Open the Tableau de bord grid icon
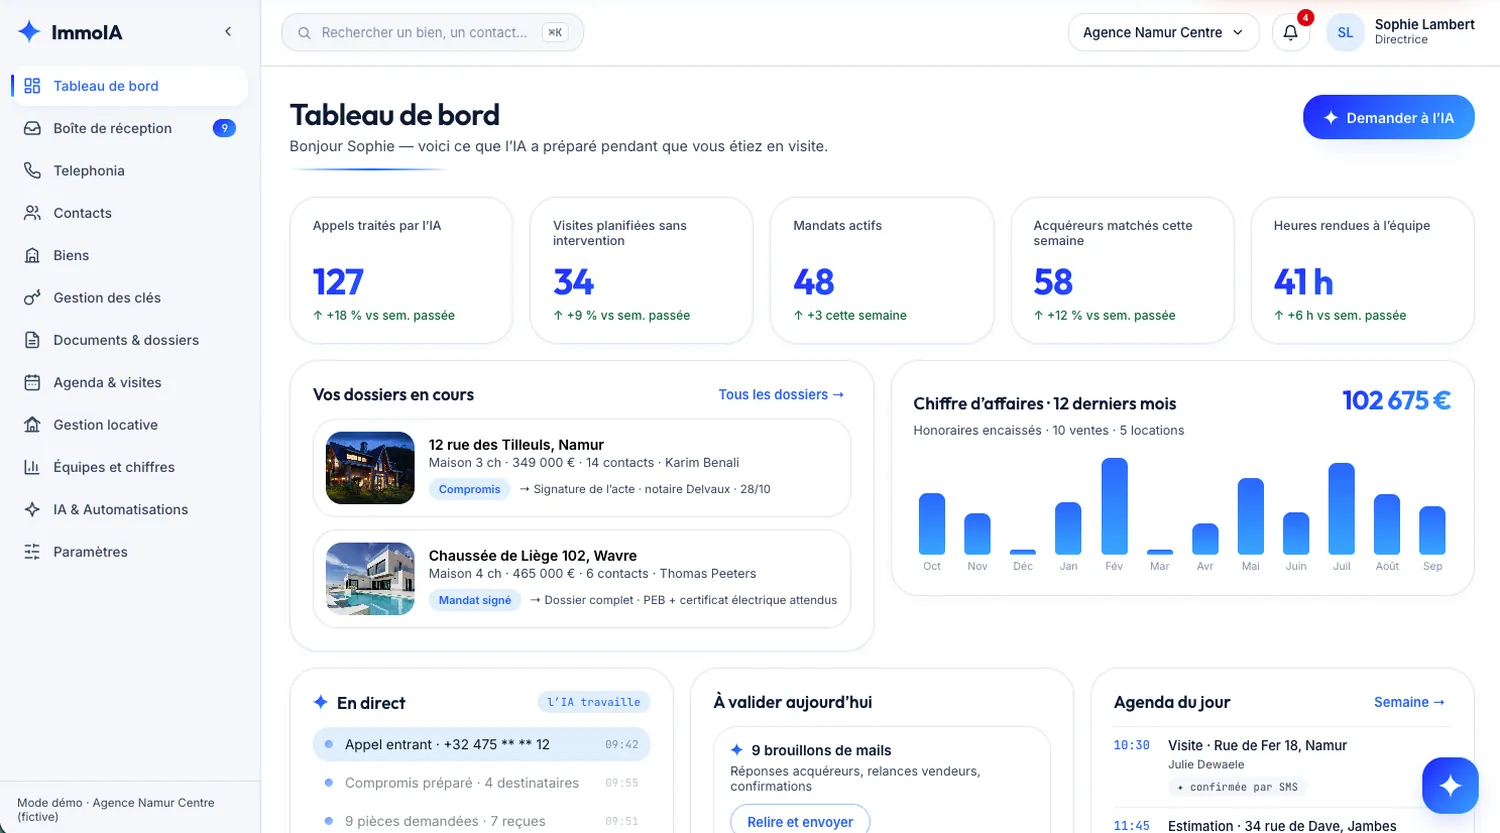Viewport: 1500px width, 833px height. 32,86
